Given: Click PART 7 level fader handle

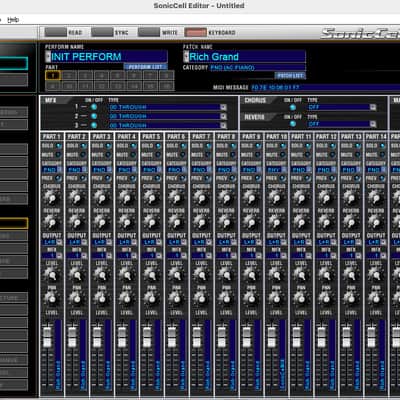Looking at the screenshot, I should pos(197,337).
